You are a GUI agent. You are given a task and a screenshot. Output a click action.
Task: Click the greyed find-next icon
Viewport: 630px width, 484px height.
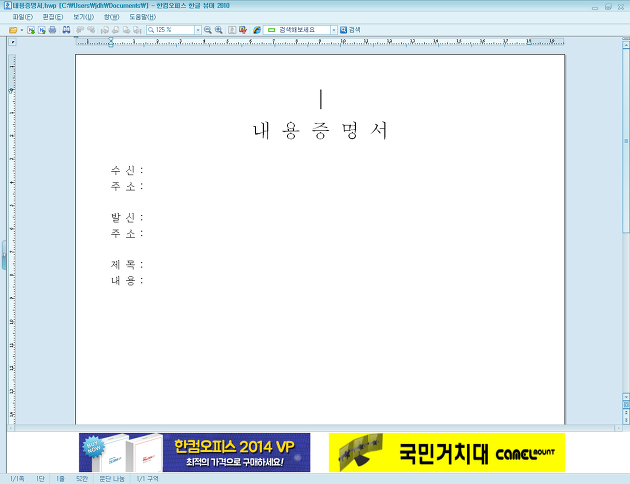click(x=80, y=30)
